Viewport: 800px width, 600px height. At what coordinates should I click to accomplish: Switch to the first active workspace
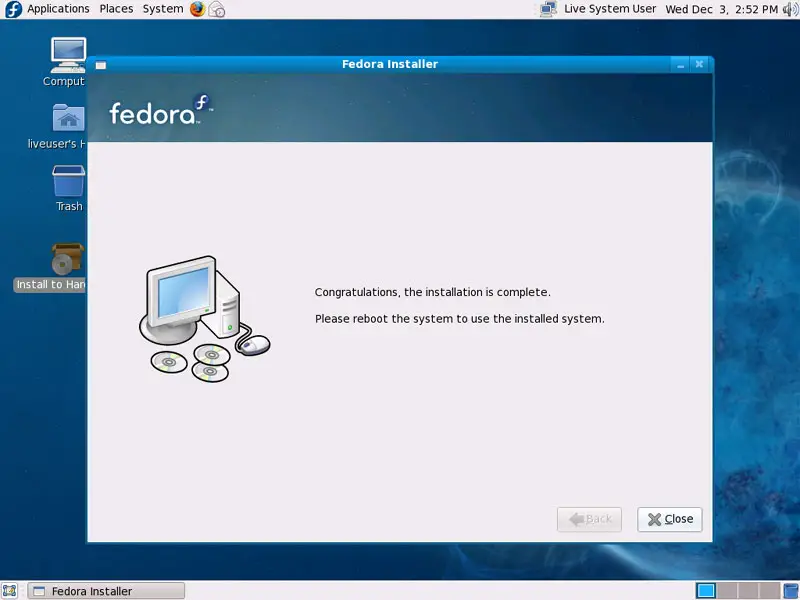coord(706,591)
